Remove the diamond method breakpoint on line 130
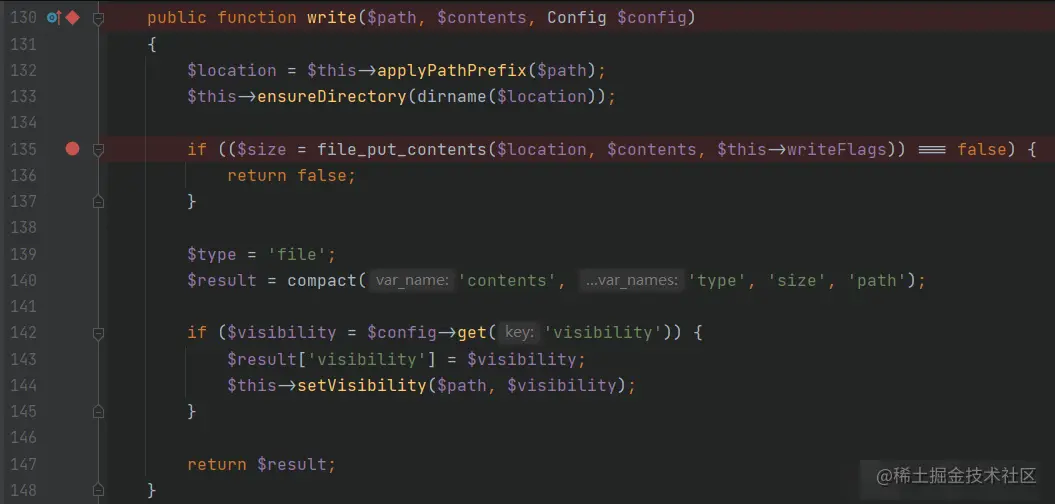Screen dimensions: 1055x504 pyautogui.click(x=73, y=18)
